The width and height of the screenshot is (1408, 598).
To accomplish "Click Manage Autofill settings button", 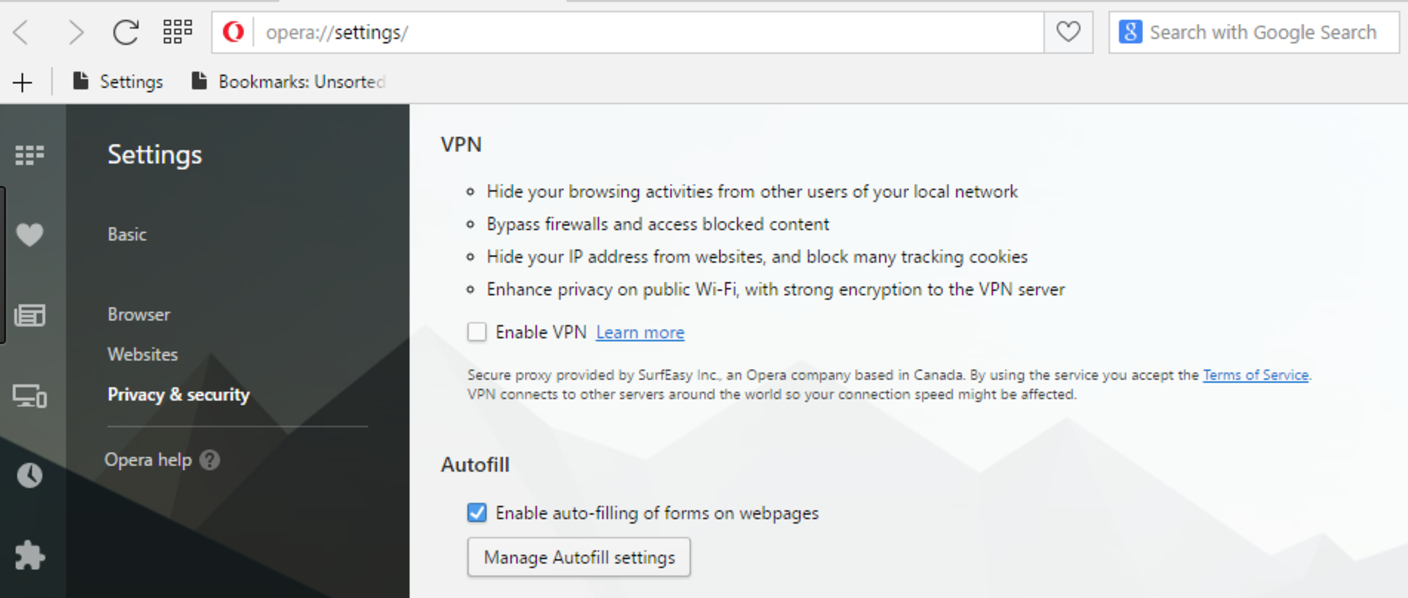I will click(x=579, y=557).
